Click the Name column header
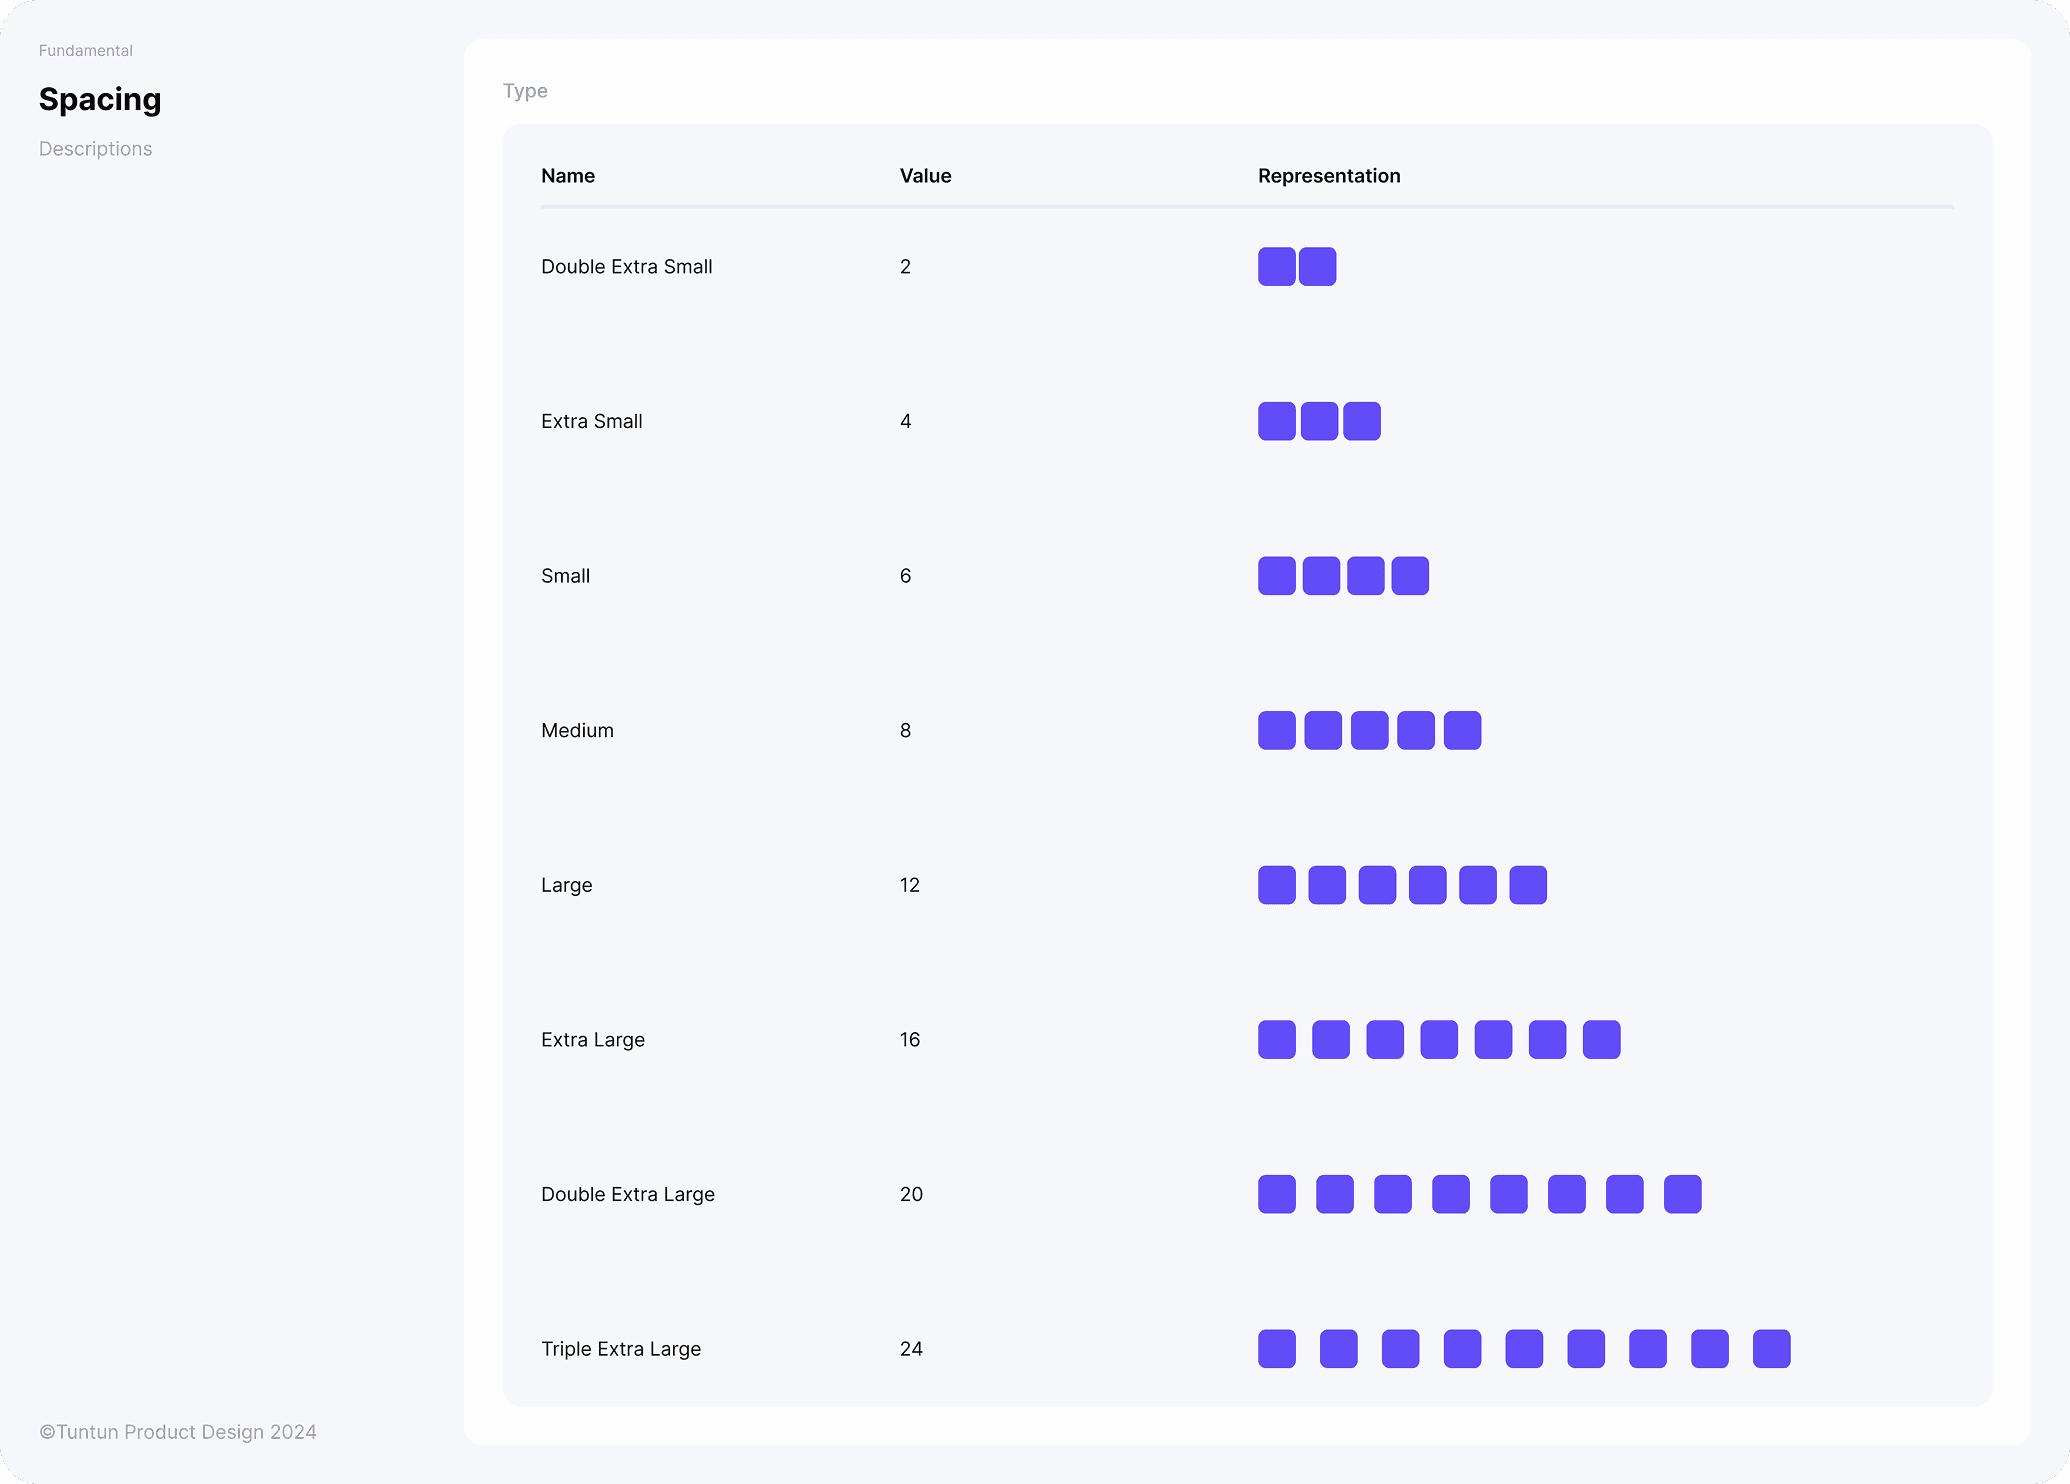This screenshot has height=1484, width=2070. click(x=568, y=175)
